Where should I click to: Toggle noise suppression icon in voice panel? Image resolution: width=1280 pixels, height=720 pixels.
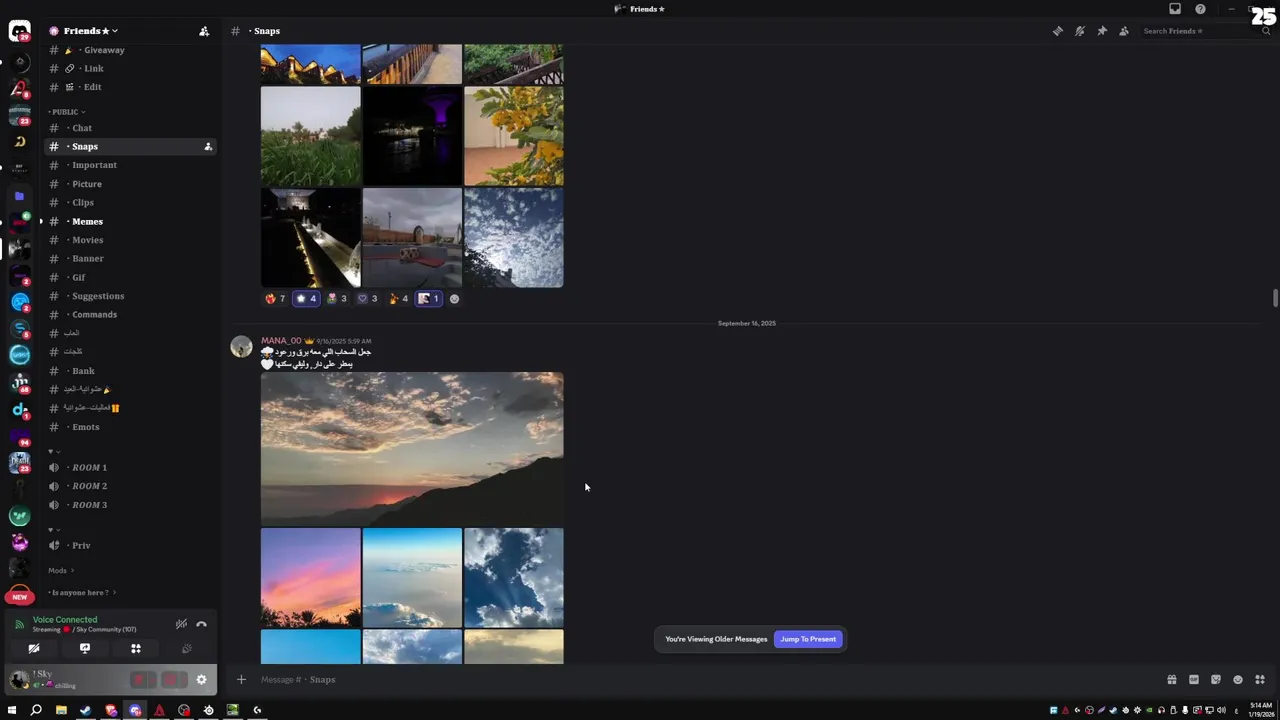(181, 624)
